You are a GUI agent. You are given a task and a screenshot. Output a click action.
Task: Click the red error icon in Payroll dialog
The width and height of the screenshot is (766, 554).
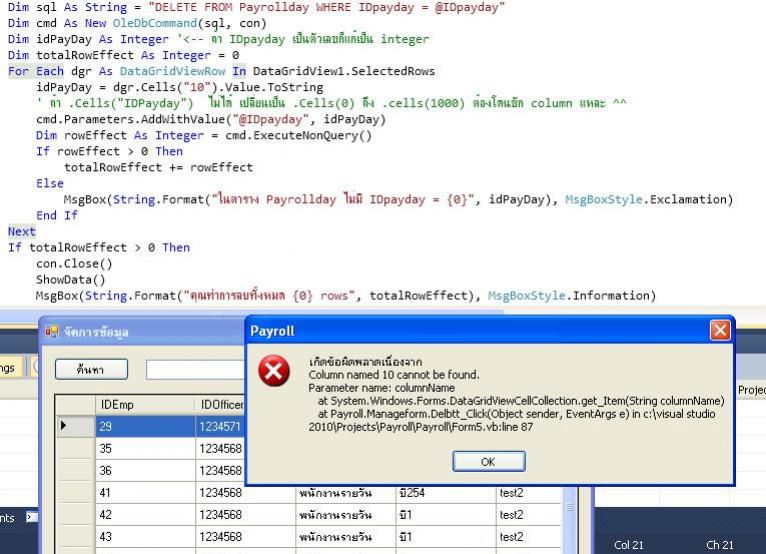pos(274,371)
